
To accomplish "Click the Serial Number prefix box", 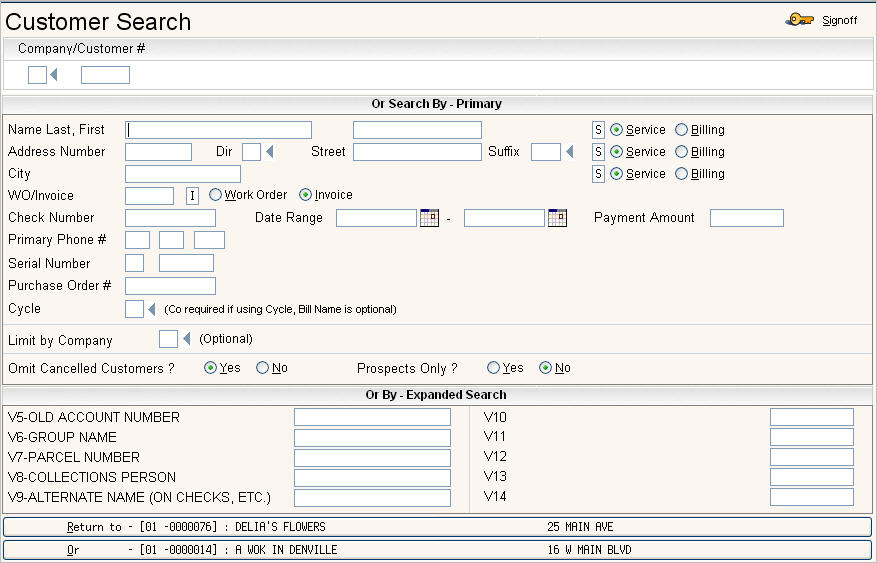I will [x=134, y=263].
